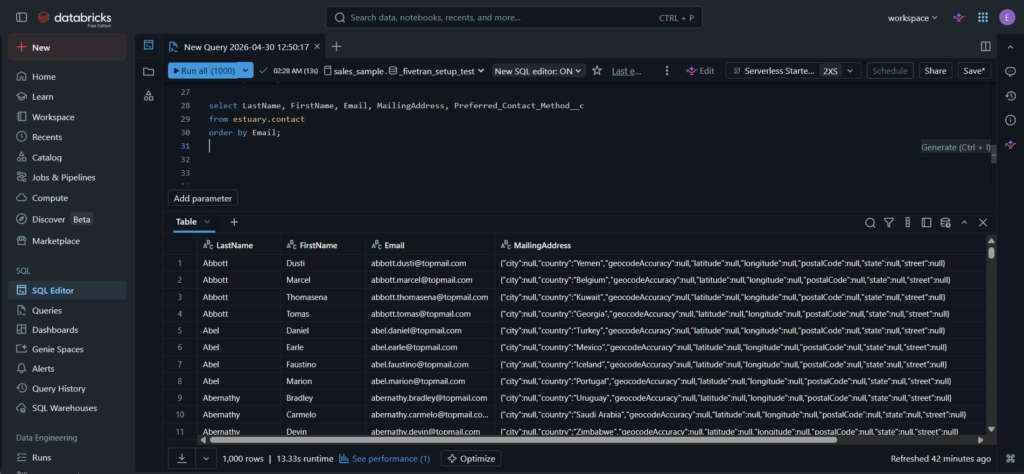The image size is (1024, 474).
Task: Open the Databricks Assistant sparkle icon
Action: (x=959, y=18)
